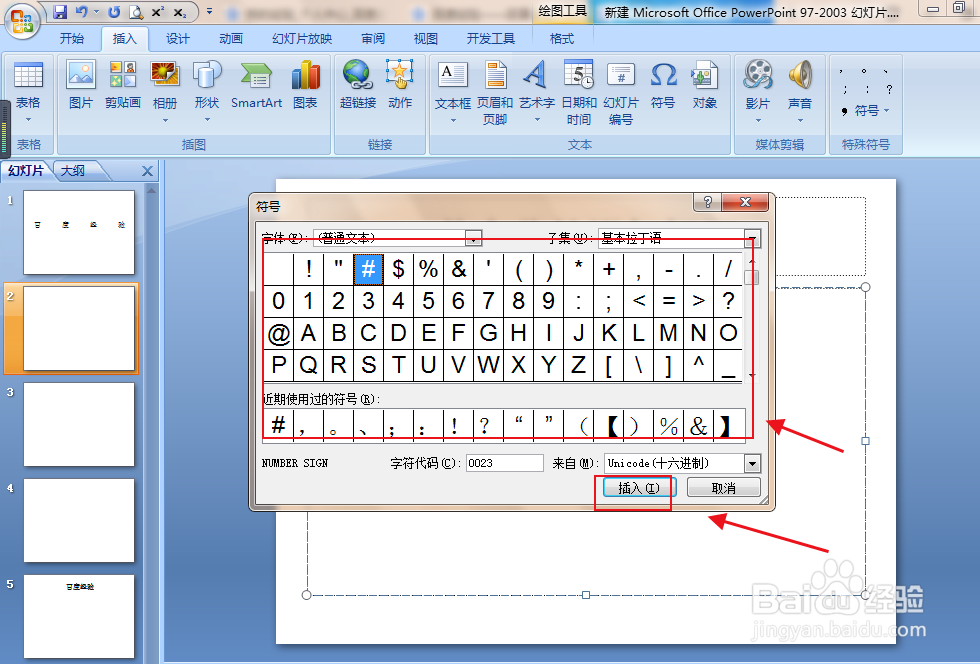This screenshot has height=664, width=980.
Task: Insert date and time (日期和时间)
Action: [x=579, y=93]
